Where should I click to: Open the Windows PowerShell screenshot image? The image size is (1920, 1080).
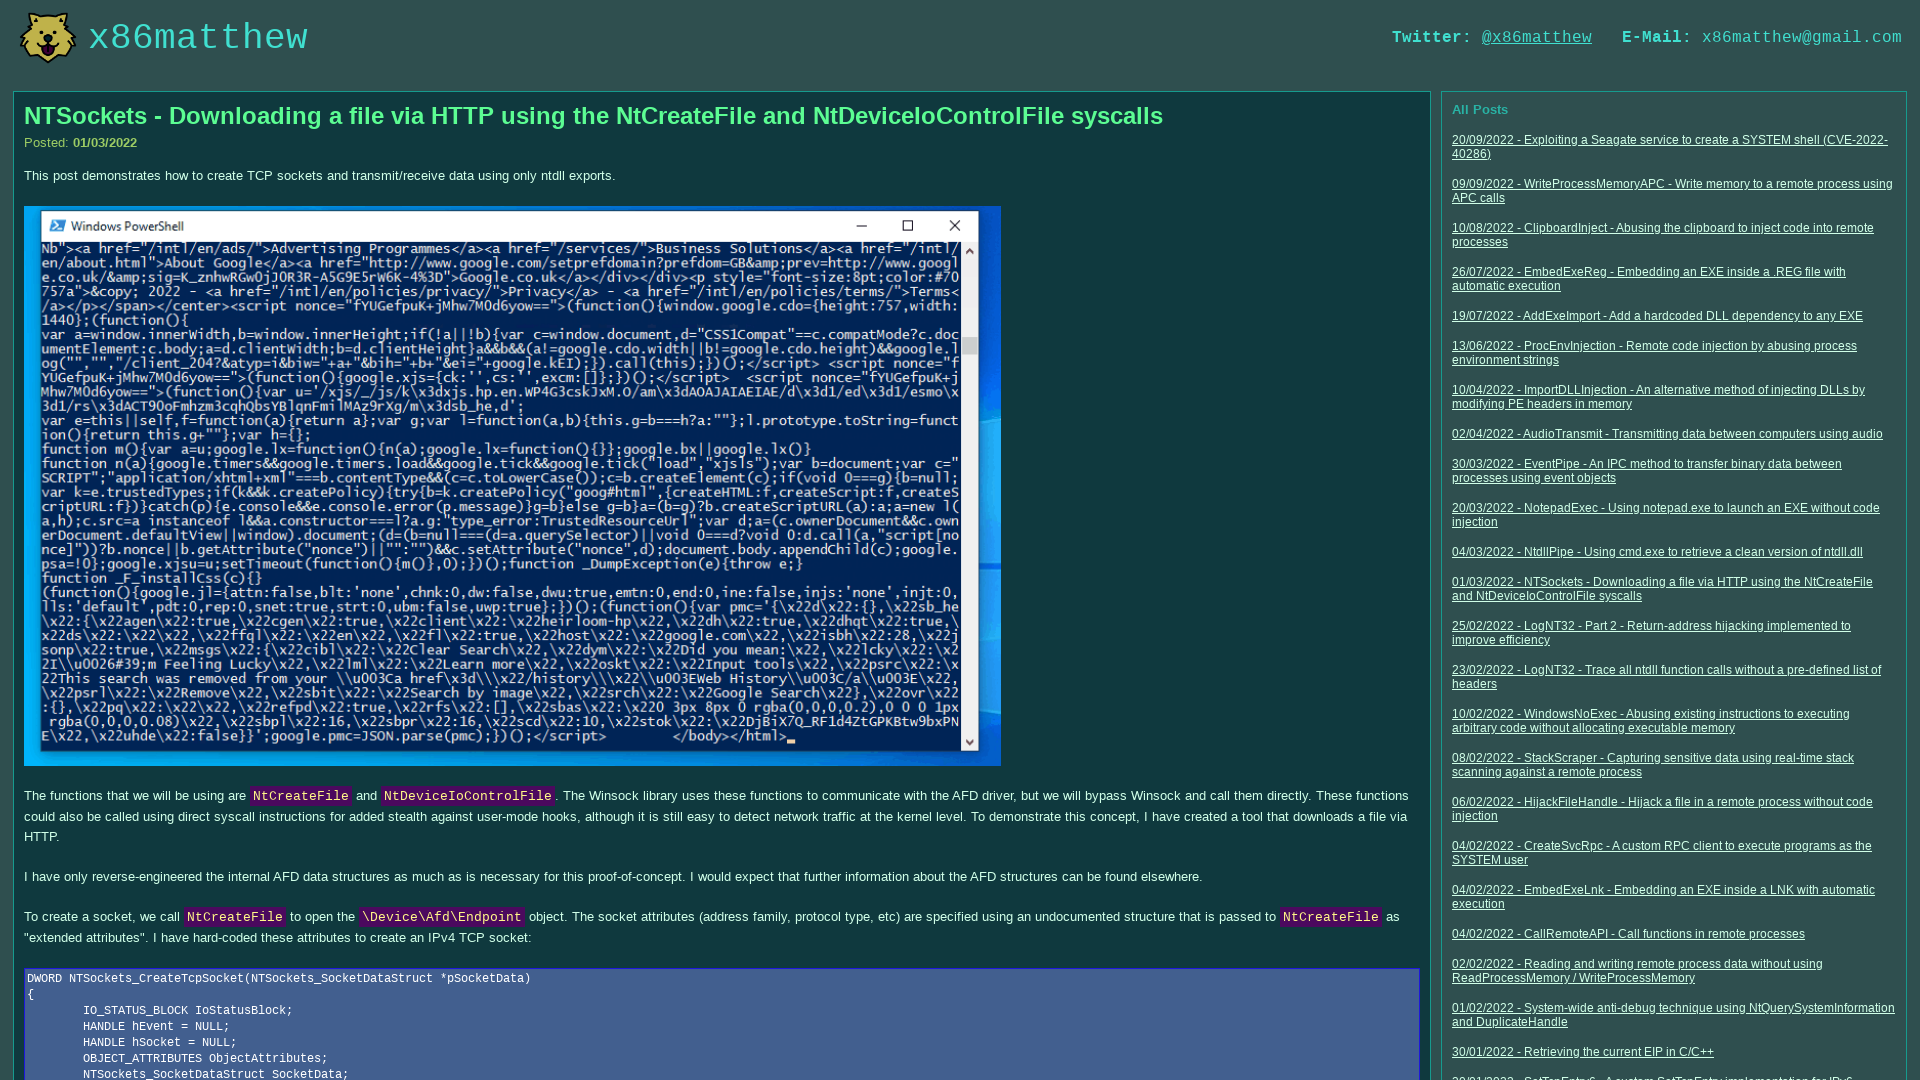pos(512,486)
